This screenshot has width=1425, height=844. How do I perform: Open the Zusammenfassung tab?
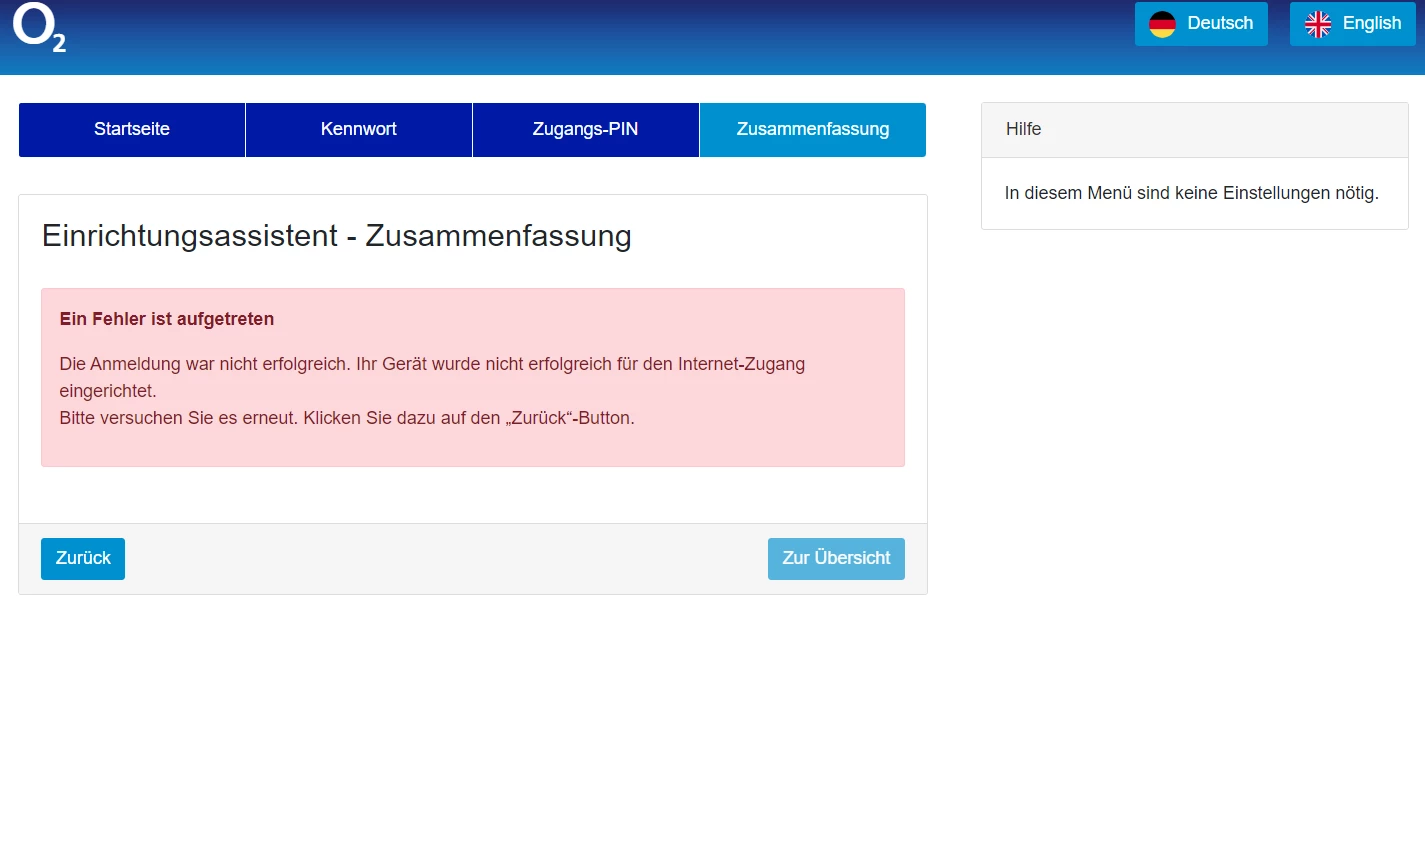[x=813, y=130]
